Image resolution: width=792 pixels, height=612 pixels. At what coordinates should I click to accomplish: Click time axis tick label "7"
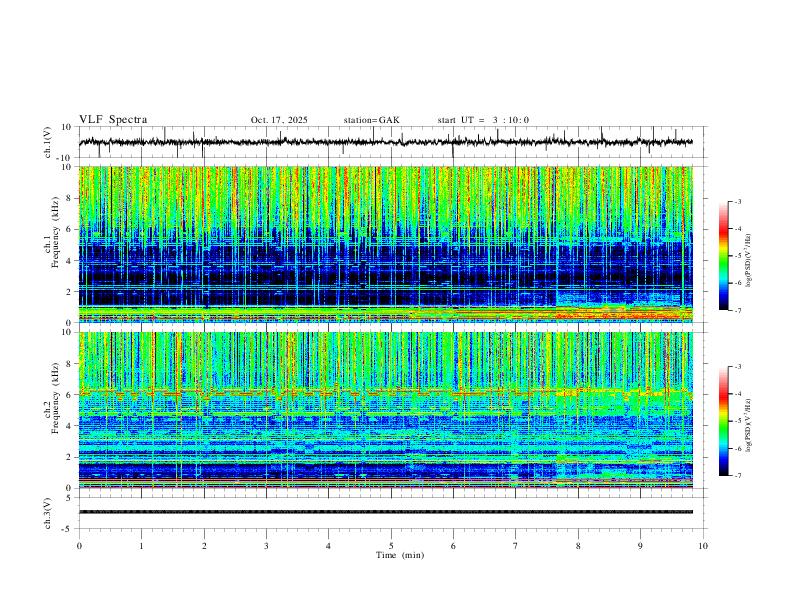pyautogui.click(x=516, y=546)
